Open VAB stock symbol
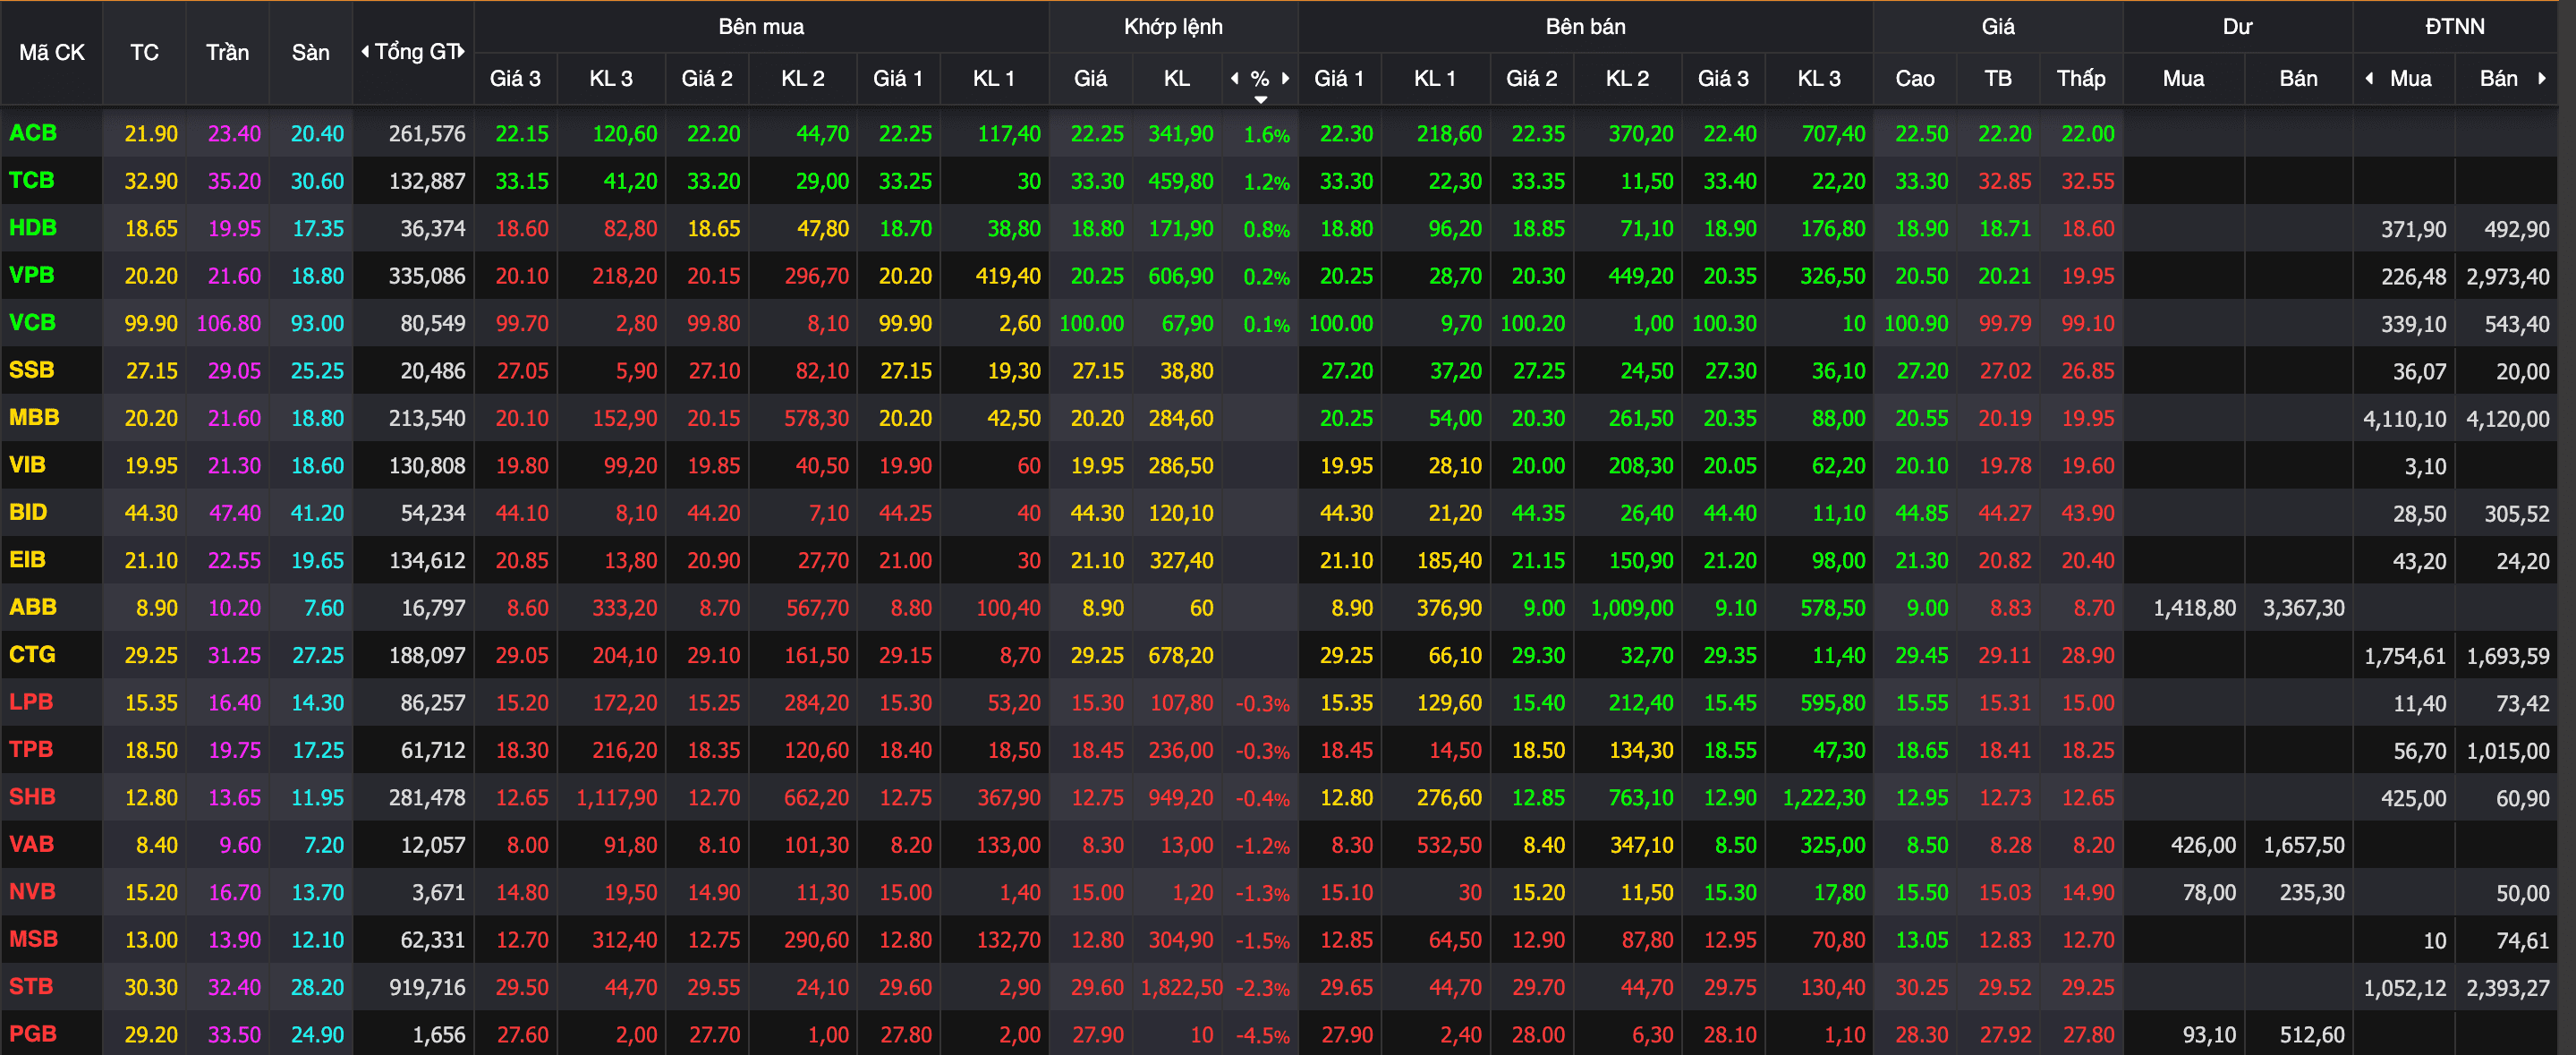2576x1055 pixels. (32, 844)
